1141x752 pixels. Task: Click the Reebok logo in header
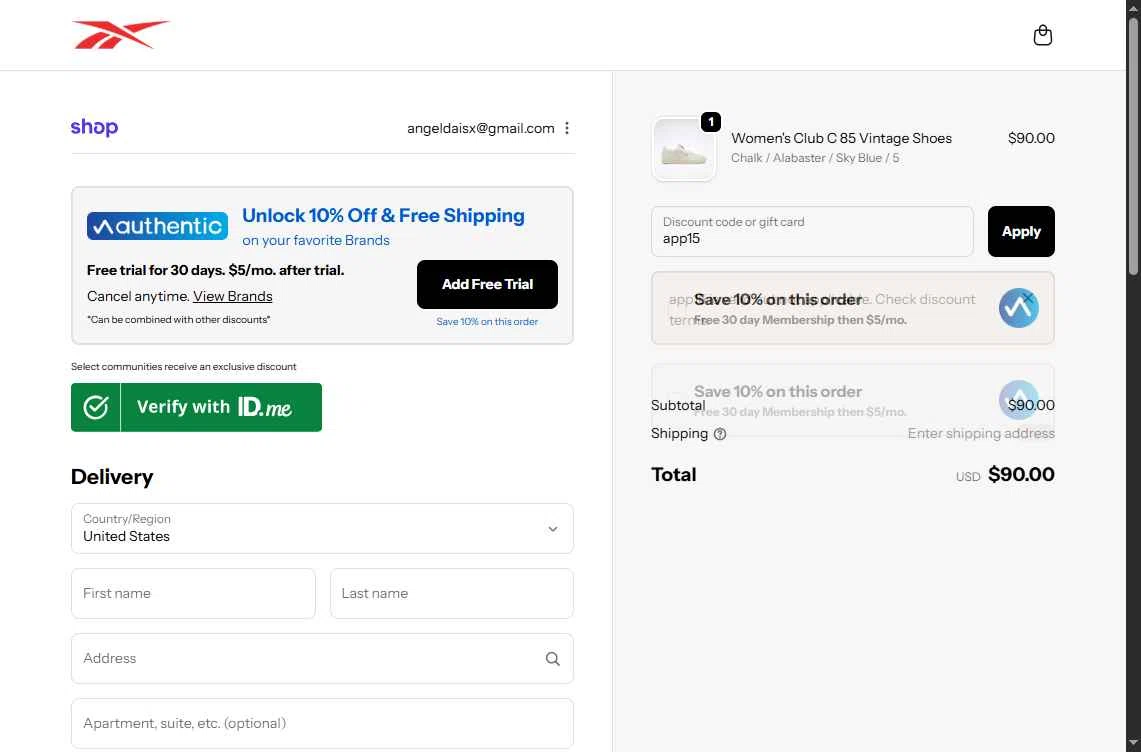pyautogui.click(x=120, y=35)
